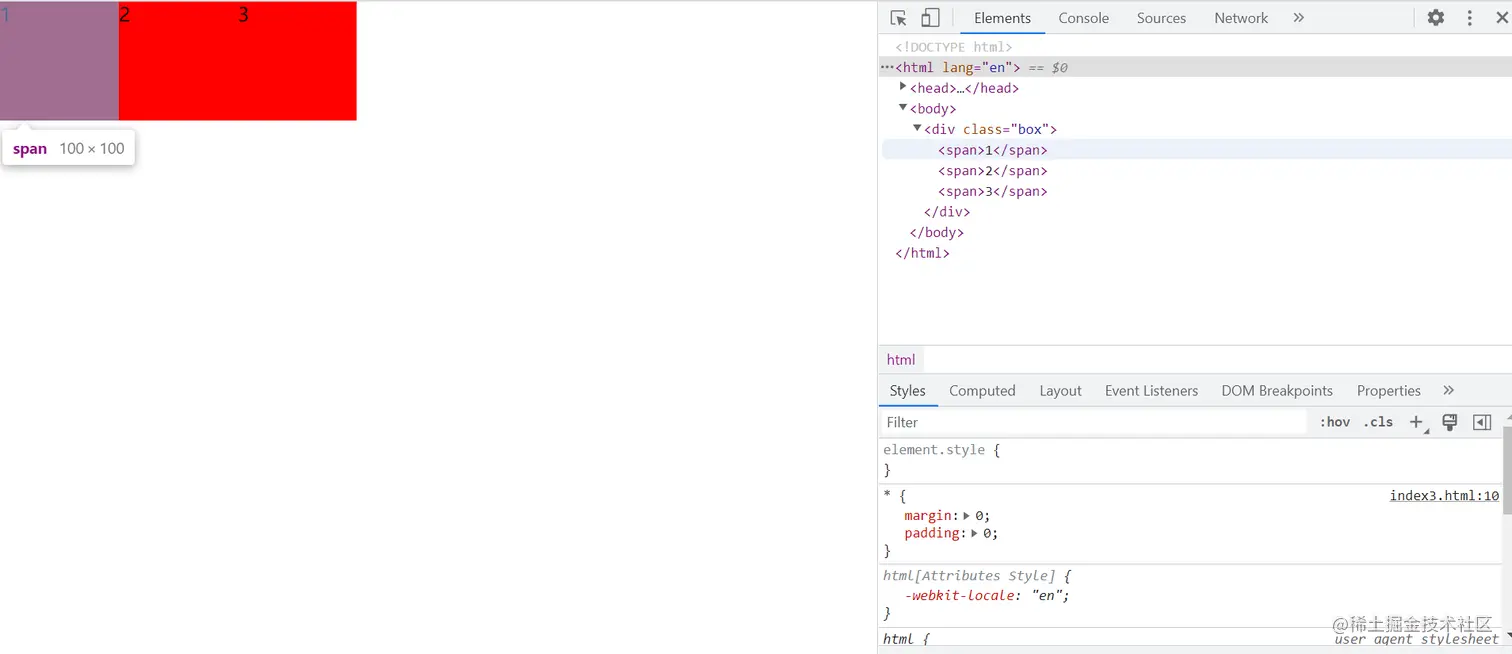
Task: Open DevTools settings gear
Action: [x=1436, y=18]
